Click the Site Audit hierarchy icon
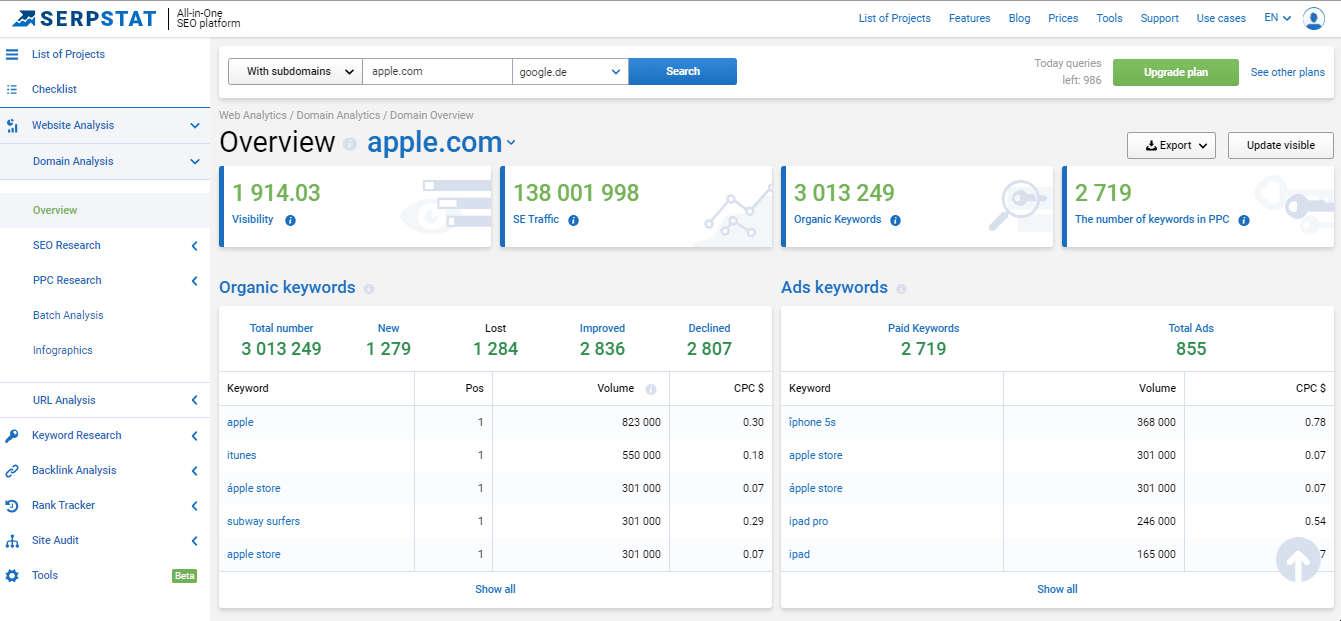 pyautogui.click(x=12, y=541)
